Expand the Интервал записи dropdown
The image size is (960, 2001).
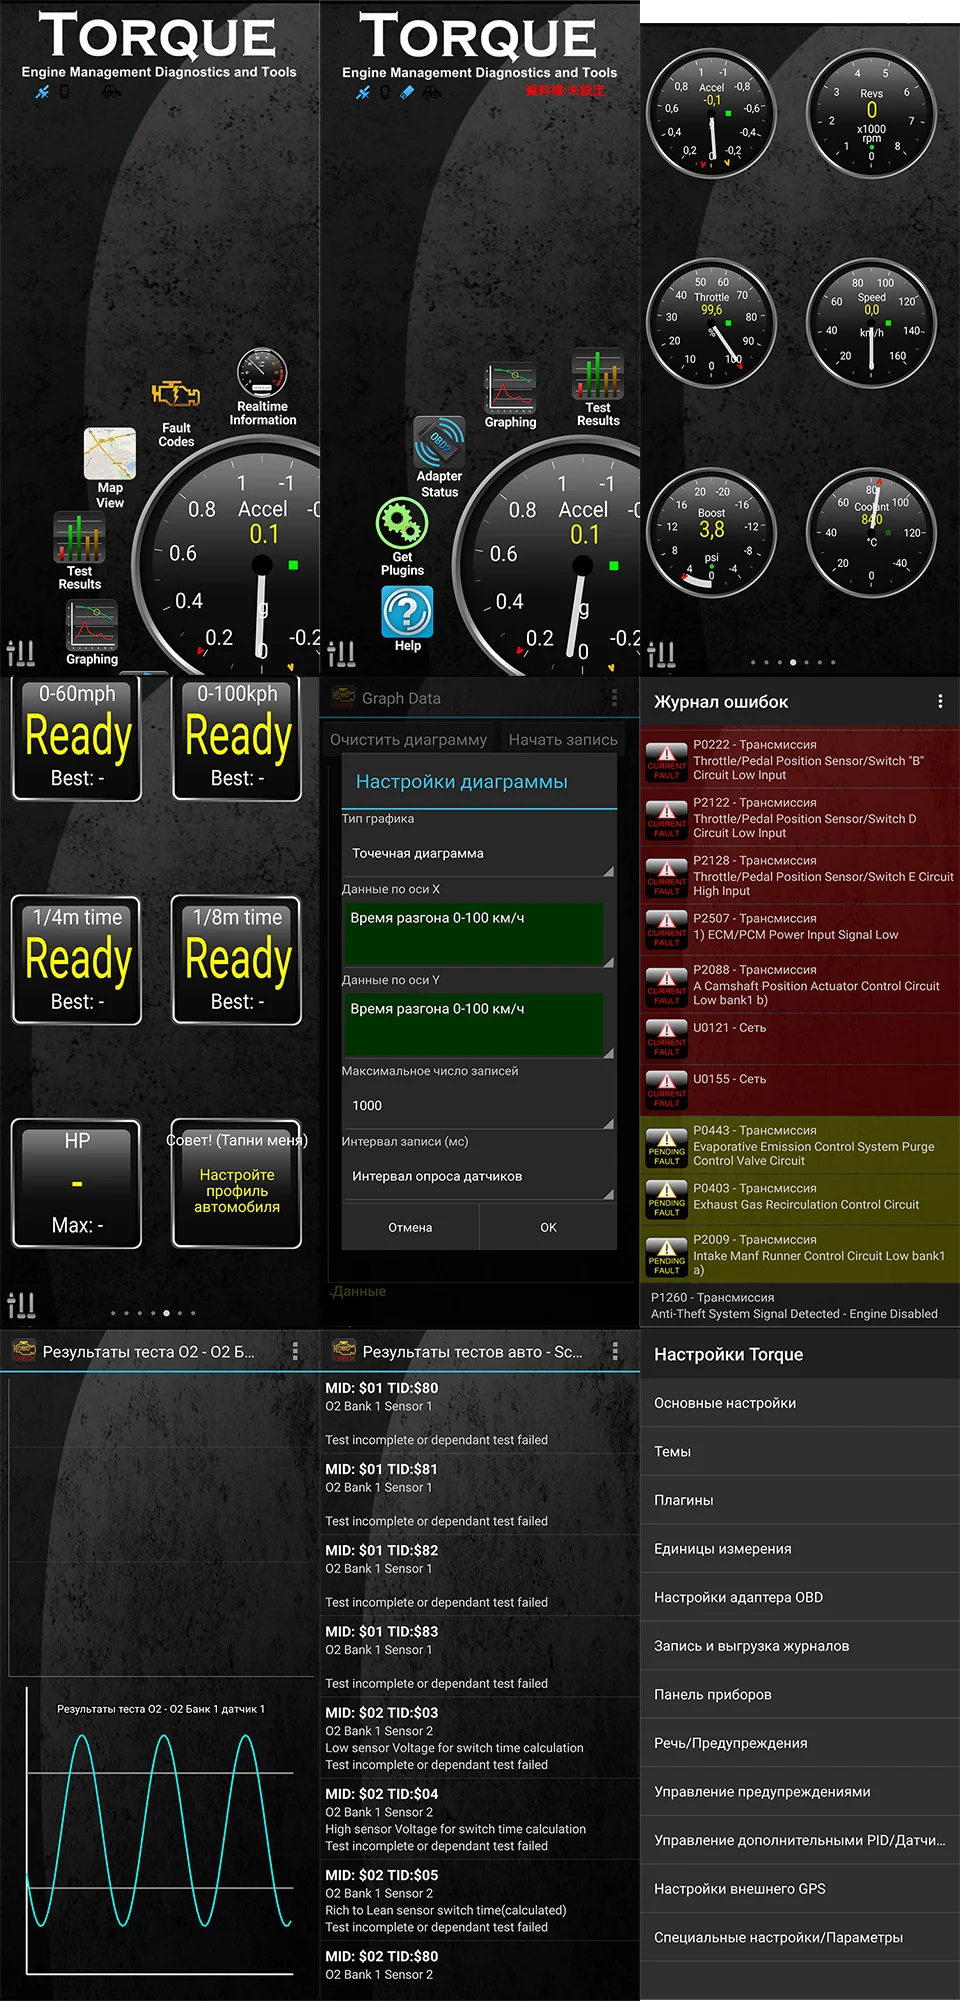tap(478, 1177)
